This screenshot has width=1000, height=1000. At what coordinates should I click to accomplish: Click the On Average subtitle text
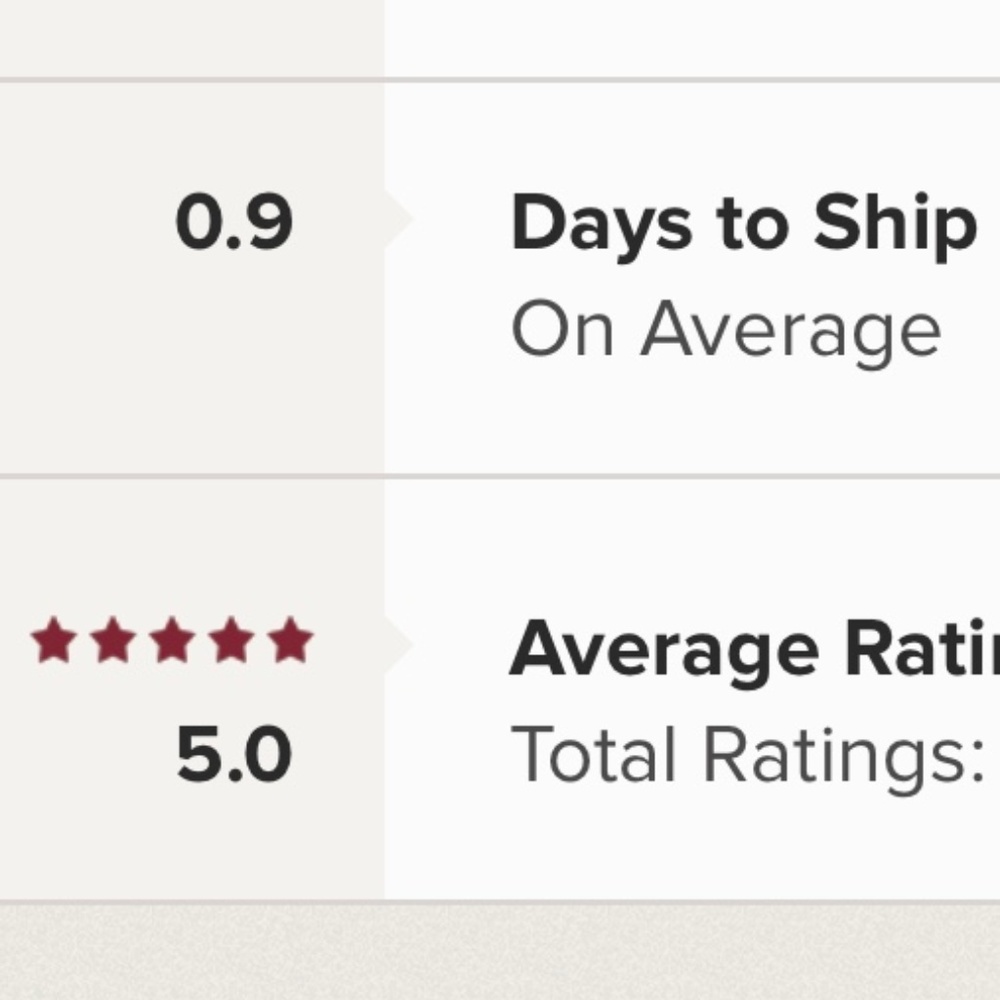726,333
